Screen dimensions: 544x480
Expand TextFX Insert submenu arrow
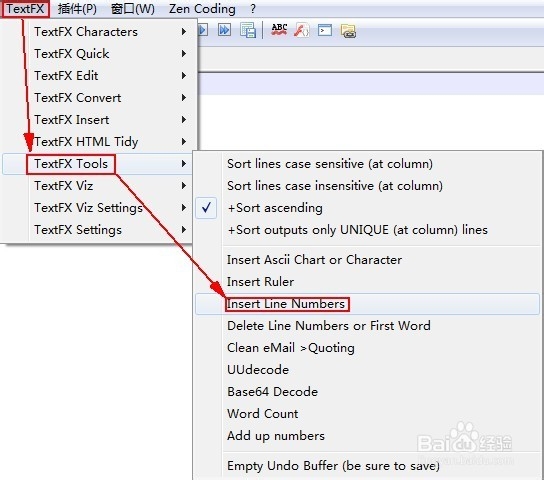point(184,120)
